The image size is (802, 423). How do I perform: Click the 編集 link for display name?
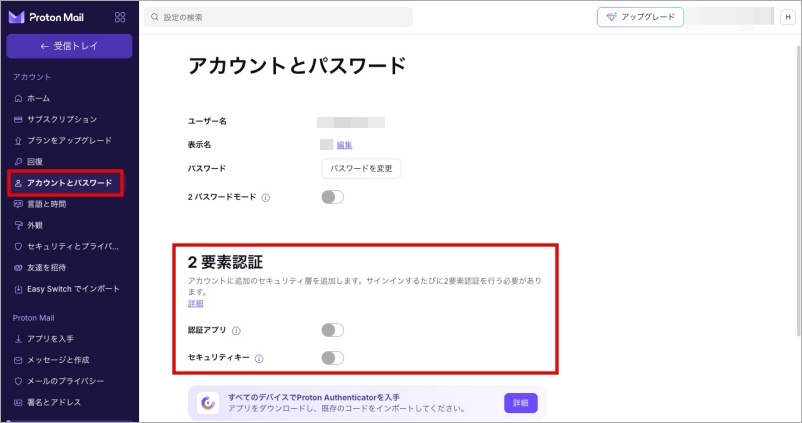click(344, 145)
